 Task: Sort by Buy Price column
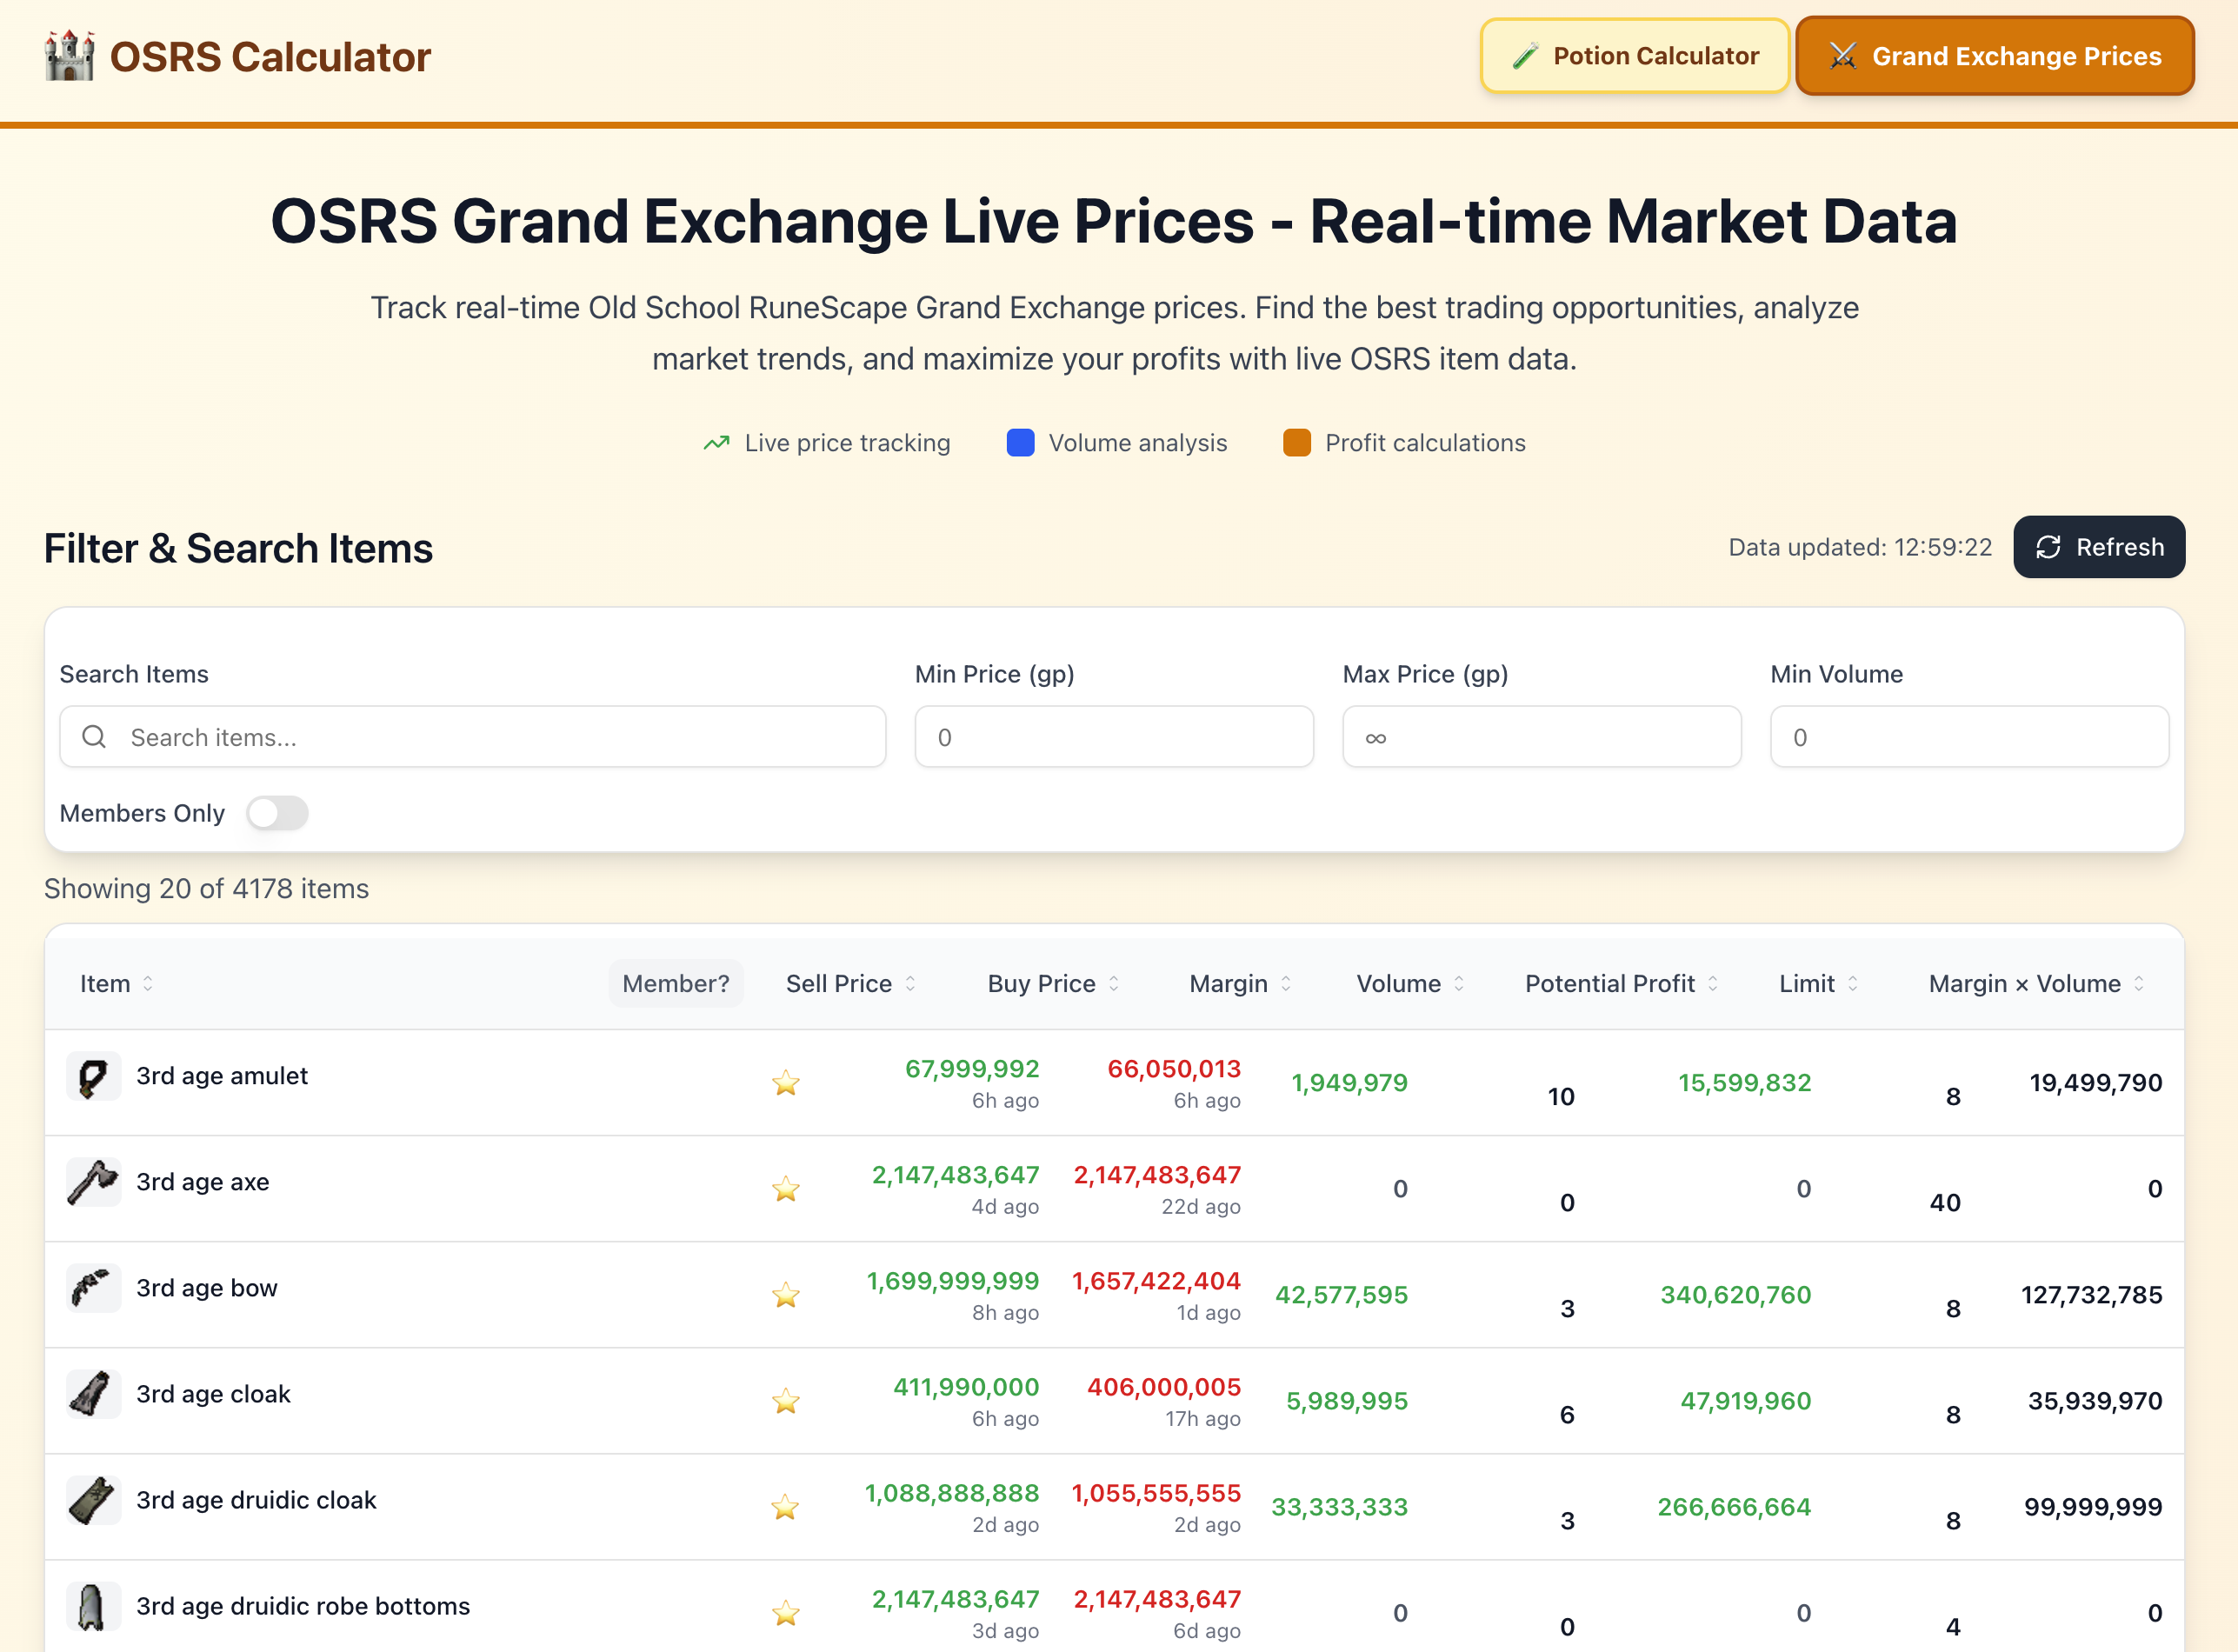1053,984
